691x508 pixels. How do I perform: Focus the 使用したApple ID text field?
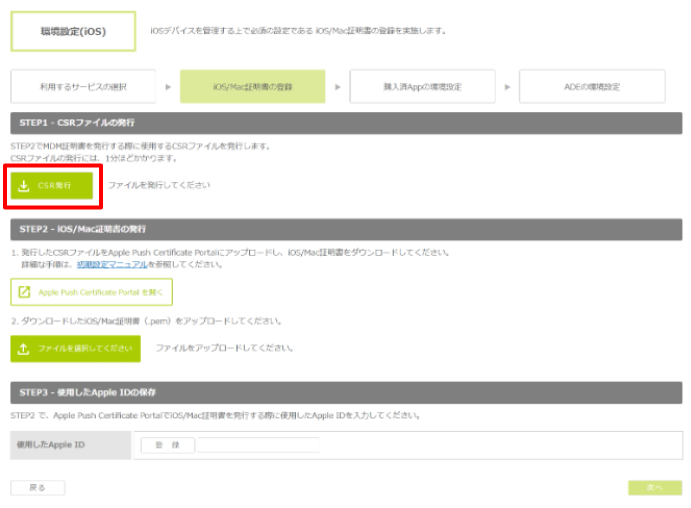point(258,445)
